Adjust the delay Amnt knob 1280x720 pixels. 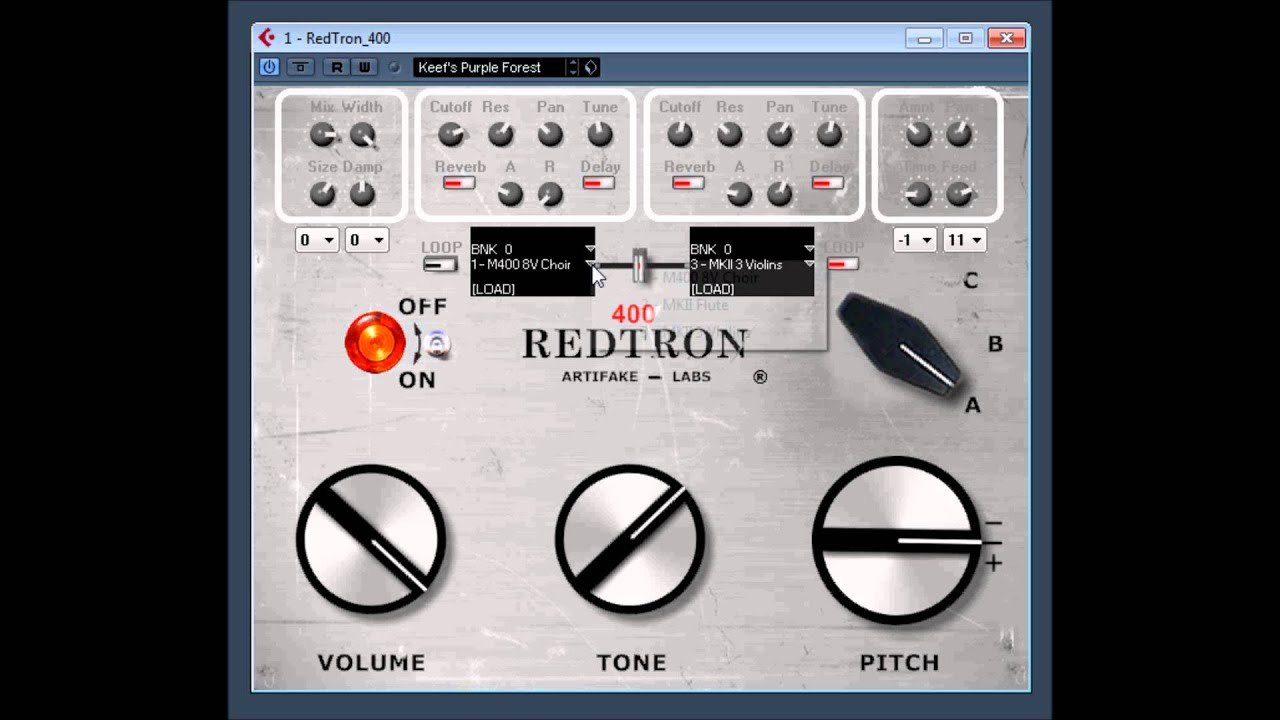918,134
